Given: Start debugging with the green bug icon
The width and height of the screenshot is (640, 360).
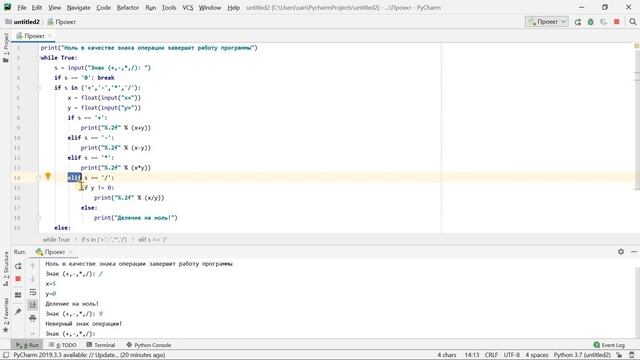Looking at the screenshot, I should click(591, 22).
